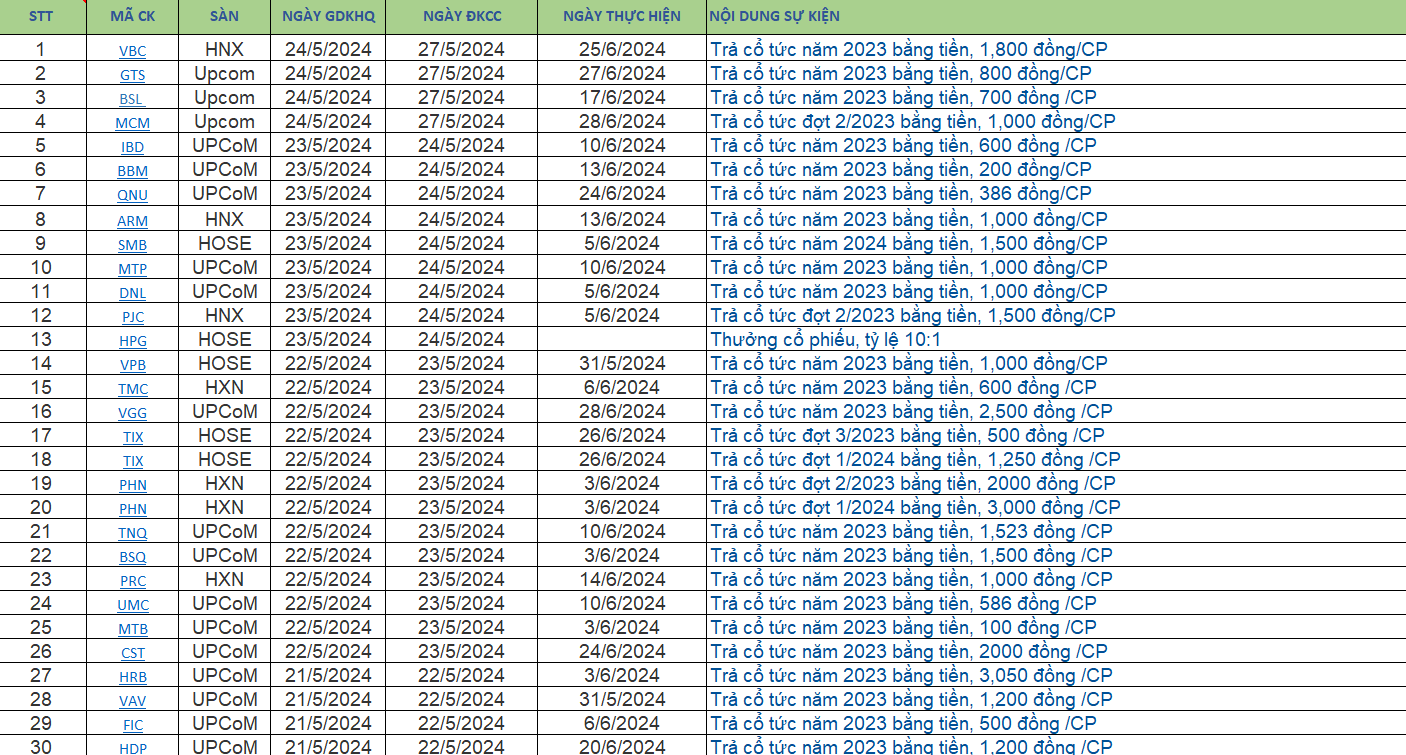Select the STT column header

tap(41, 16)
